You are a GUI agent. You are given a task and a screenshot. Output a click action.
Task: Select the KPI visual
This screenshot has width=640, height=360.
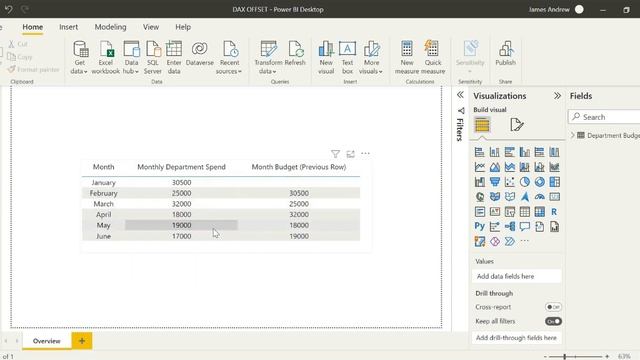pos(495,212)
